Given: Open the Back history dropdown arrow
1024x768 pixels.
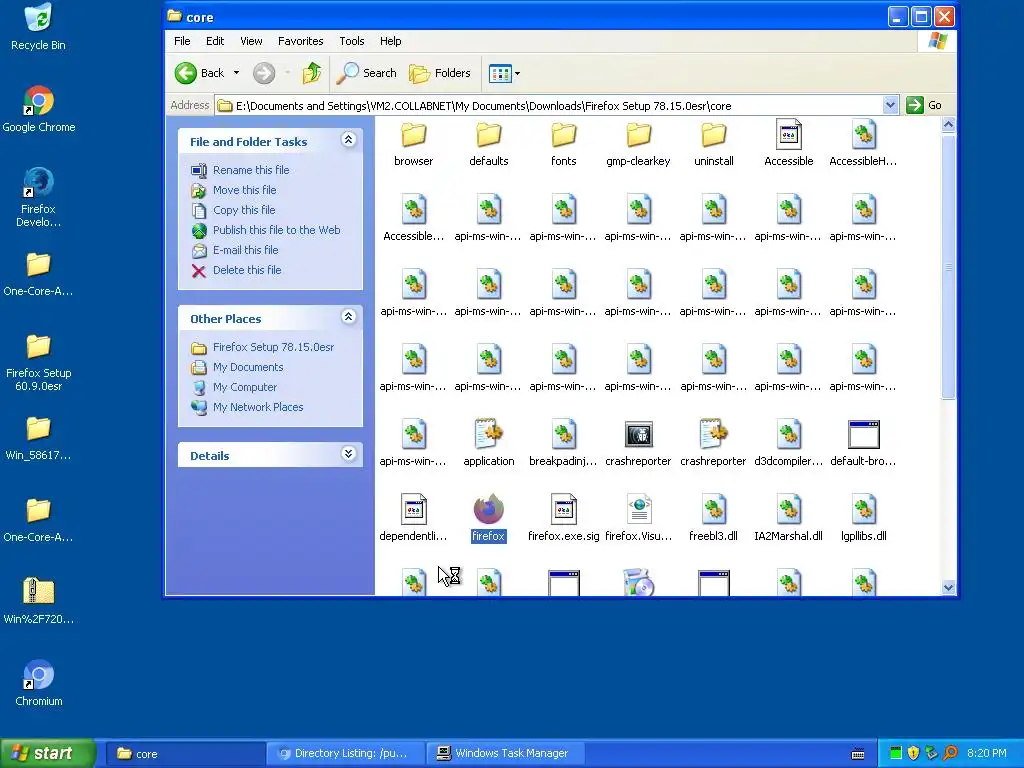Looking at the screenshot, I should [236, 73].
